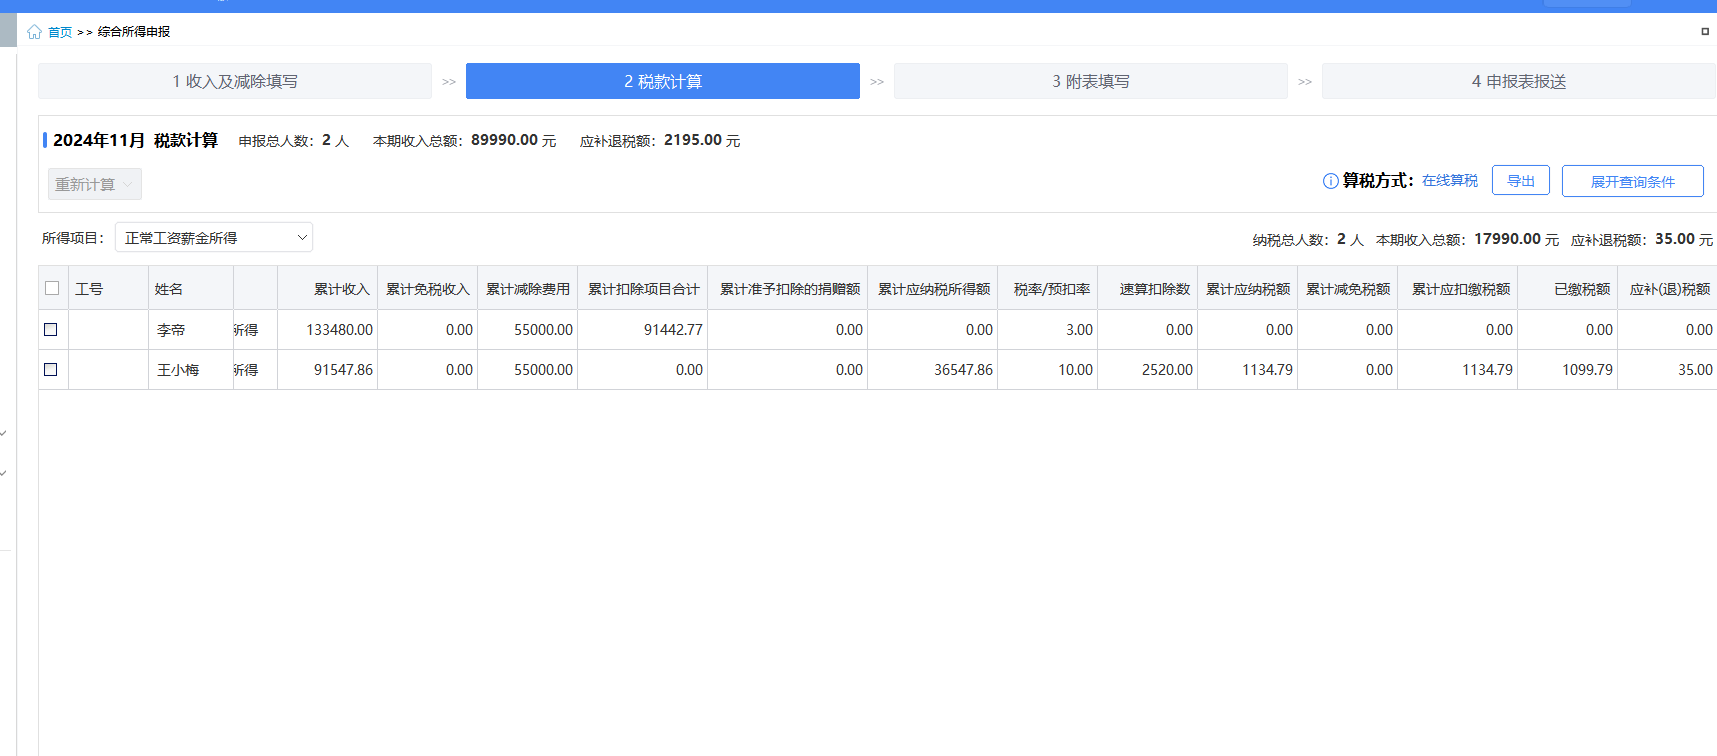The width and height of the screenshot is (1717, 756).
Task: Click the 累计减免税额 column header
Action: pyautogui.click(x=1348, y=289)
